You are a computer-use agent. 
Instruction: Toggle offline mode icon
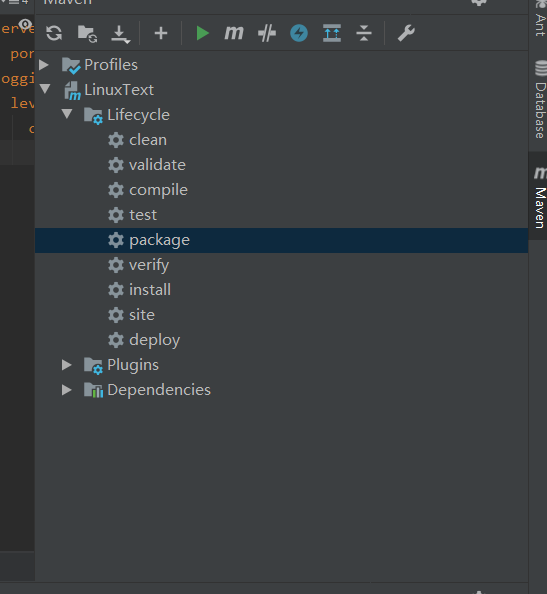[x=299, y=33]
